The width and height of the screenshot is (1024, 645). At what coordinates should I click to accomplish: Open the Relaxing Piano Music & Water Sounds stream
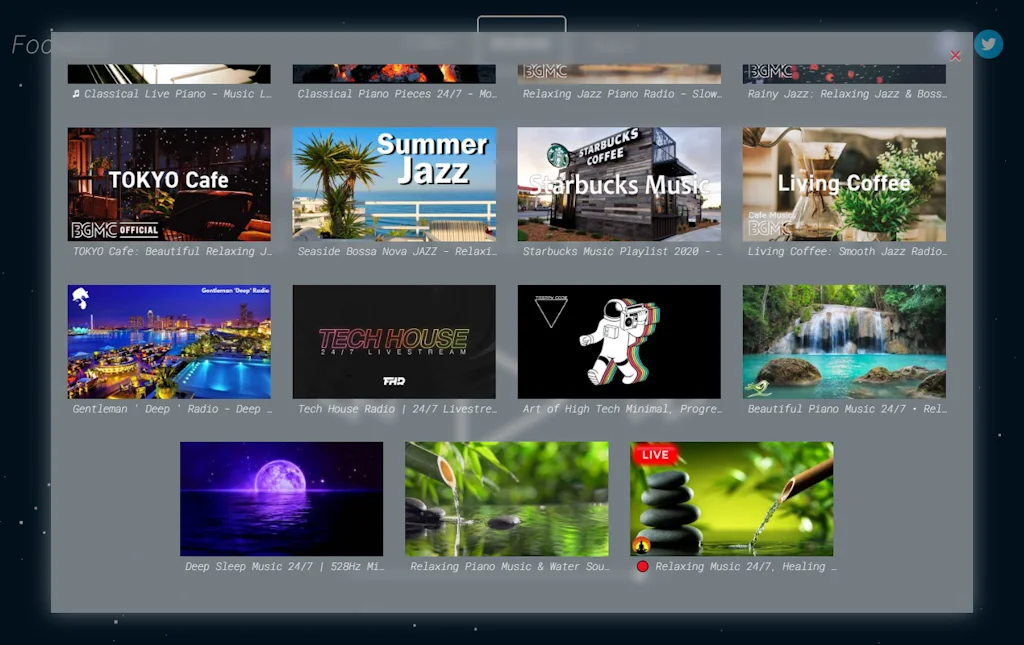506,499
